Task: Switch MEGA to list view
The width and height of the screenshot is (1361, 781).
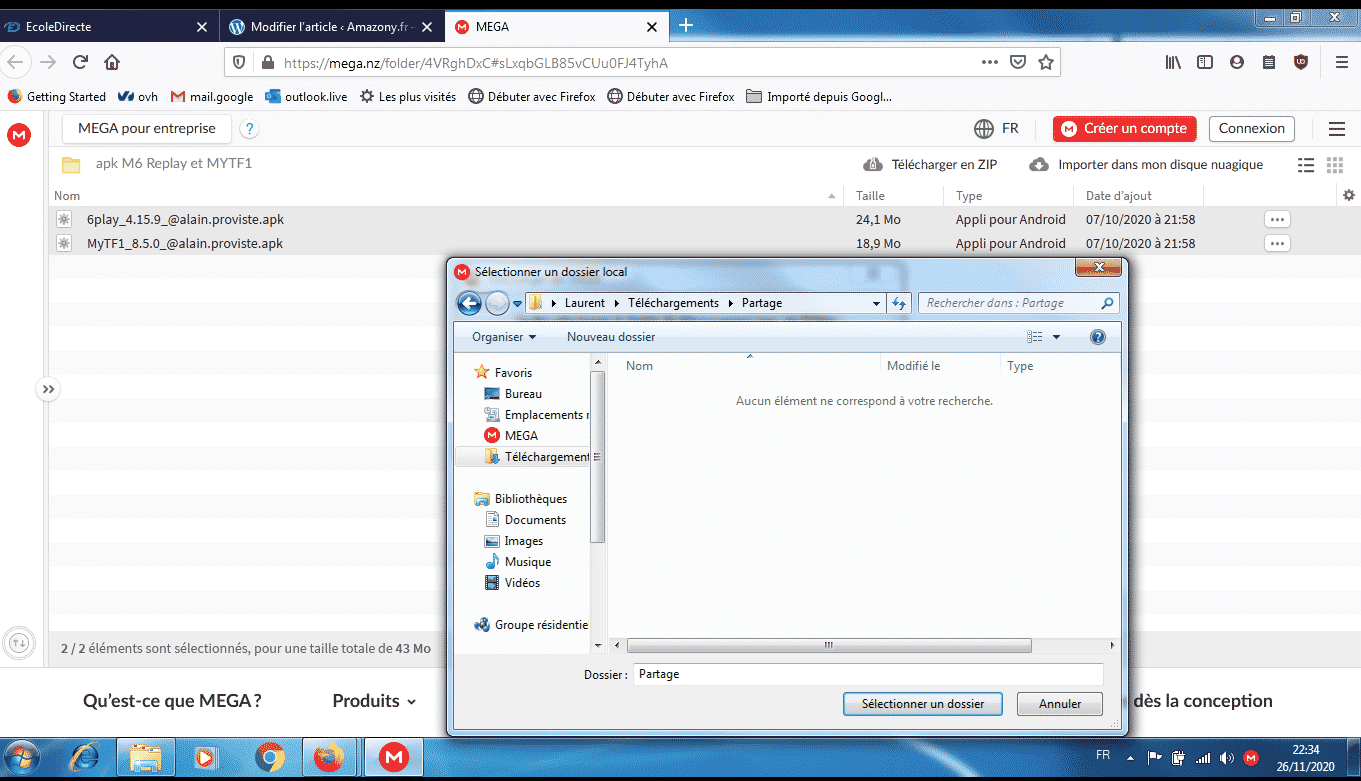Action: click(x=1306, y=165)
